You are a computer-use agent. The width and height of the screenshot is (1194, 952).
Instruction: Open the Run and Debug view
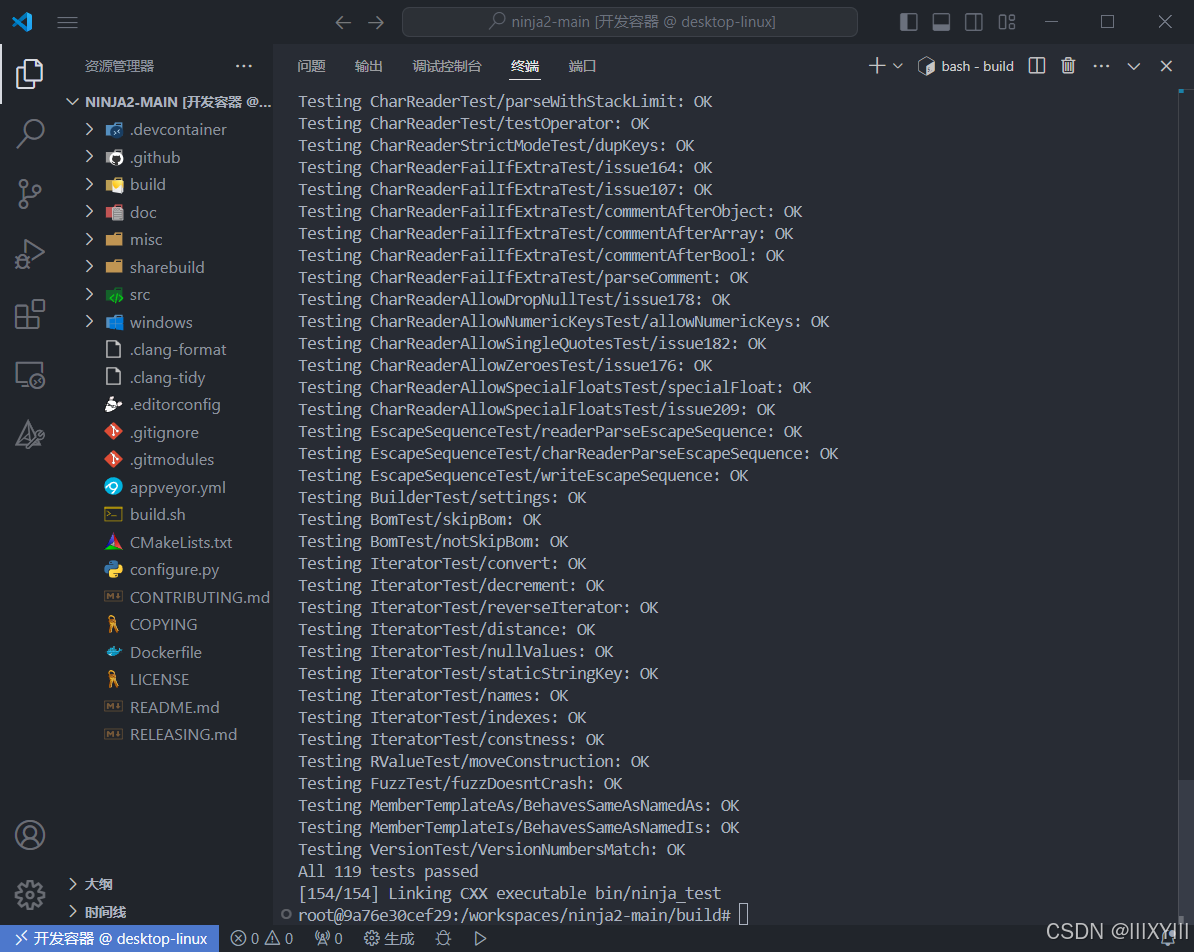[29, 254]
